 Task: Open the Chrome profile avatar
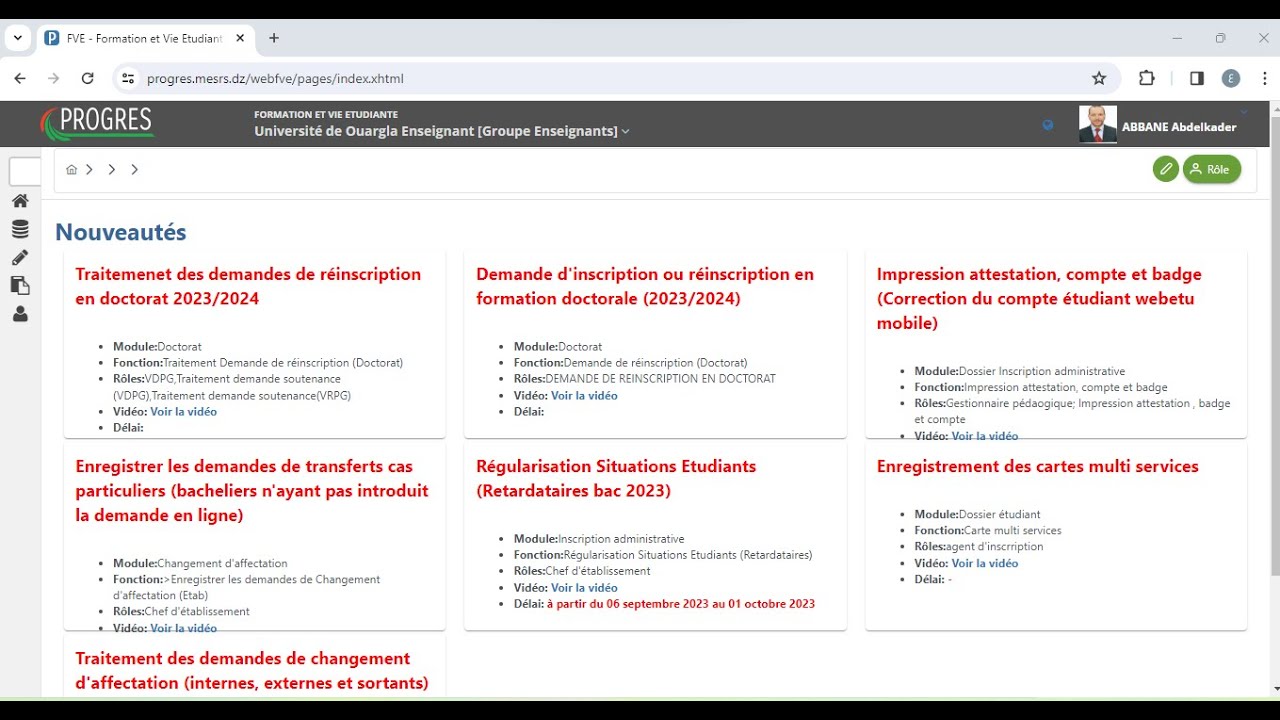[x=1231, y=78]
